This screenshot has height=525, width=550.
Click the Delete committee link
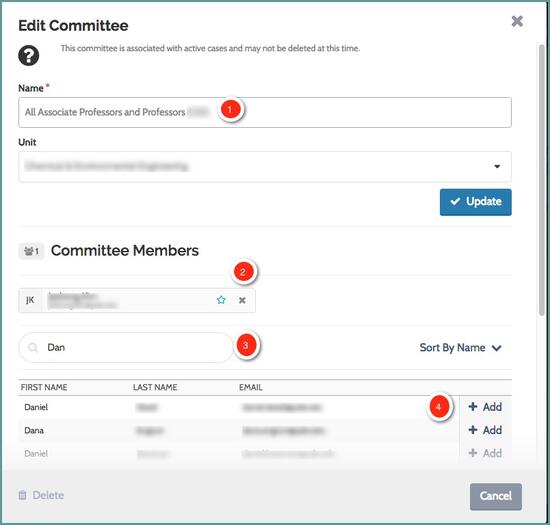coord(41,495)
